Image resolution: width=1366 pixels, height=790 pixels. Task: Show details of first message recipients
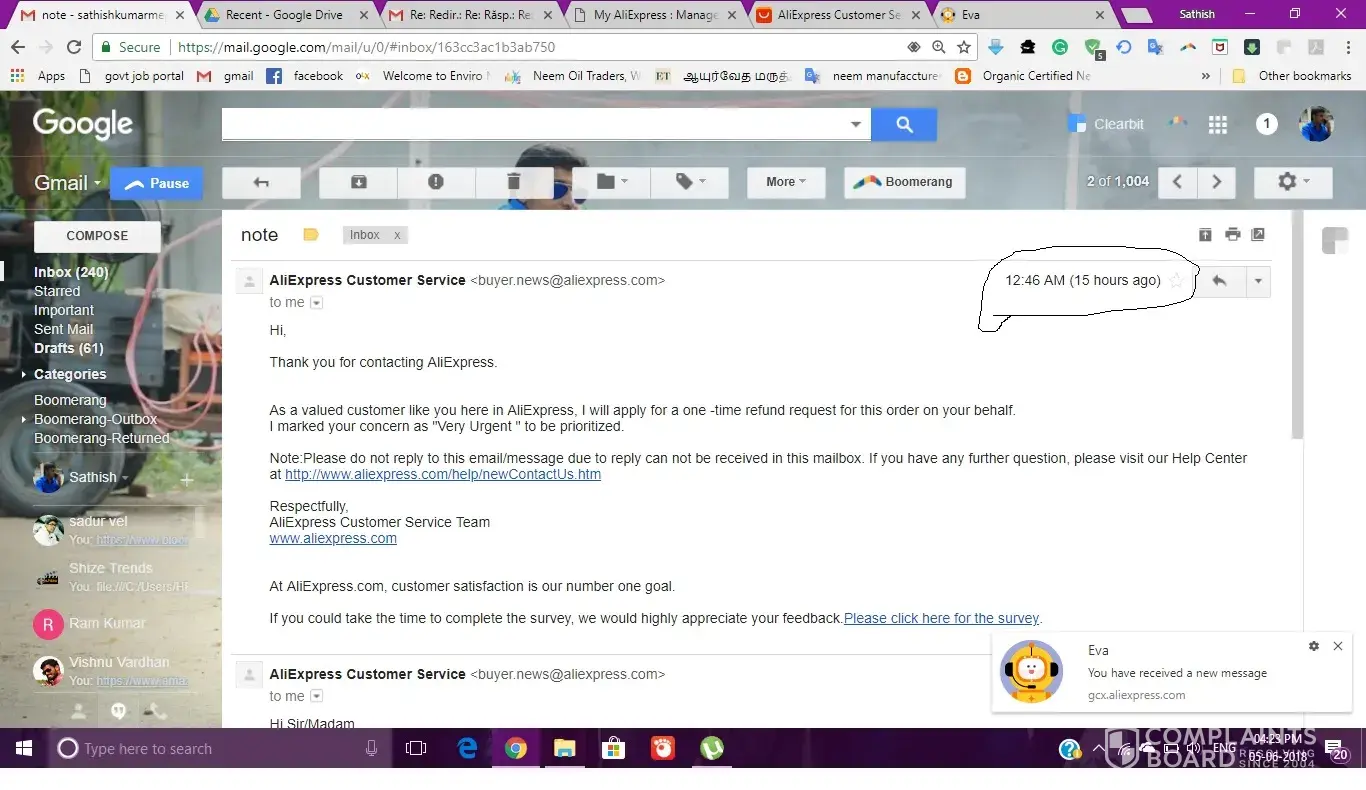click(317, 302)
